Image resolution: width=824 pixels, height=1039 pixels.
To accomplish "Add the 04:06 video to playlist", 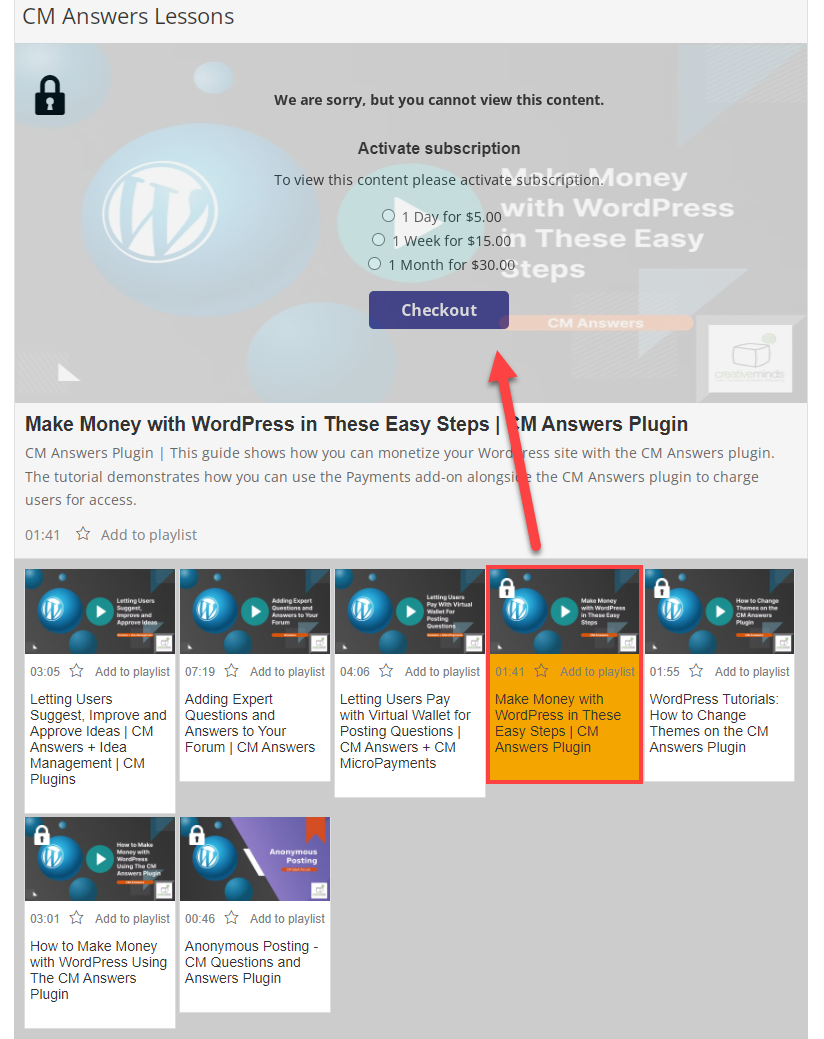I will 442,671.
